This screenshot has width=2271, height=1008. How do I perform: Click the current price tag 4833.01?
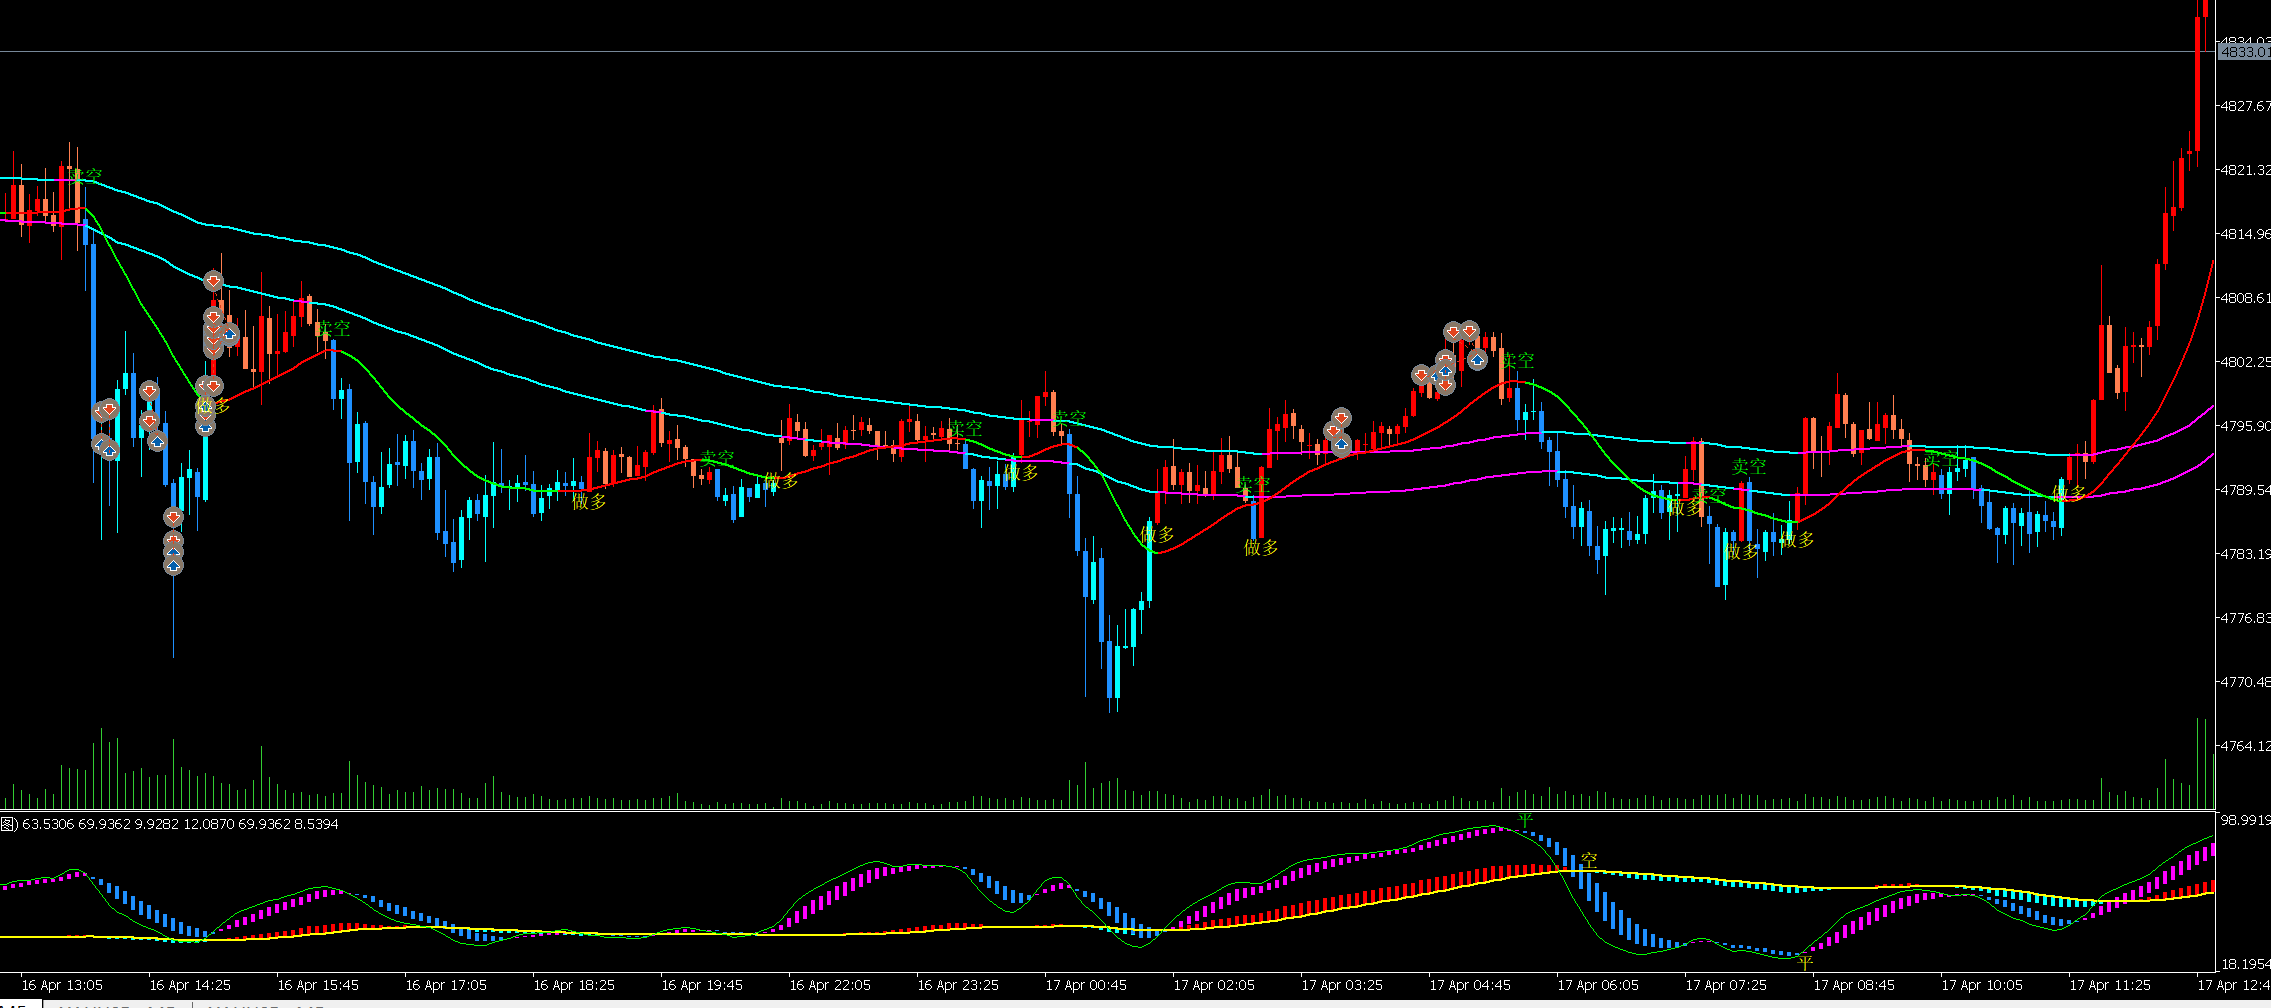coord(2245,52)
